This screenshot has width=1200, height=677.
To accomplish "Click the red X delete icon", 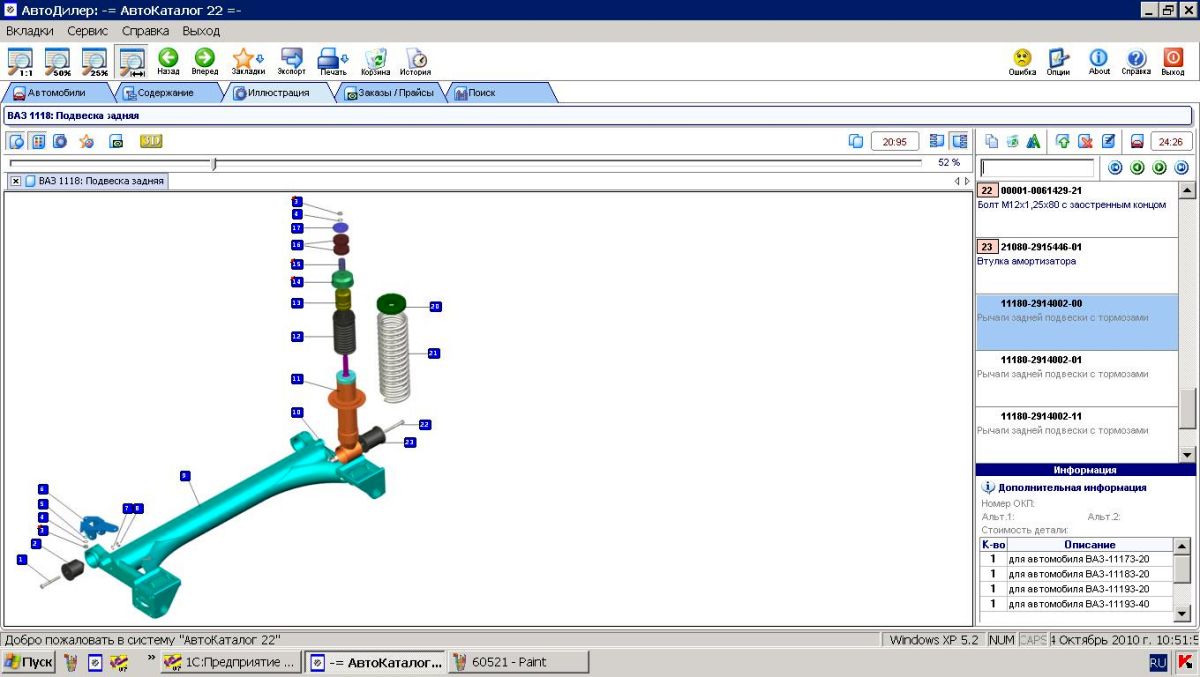I will [x=1085, y=141].
